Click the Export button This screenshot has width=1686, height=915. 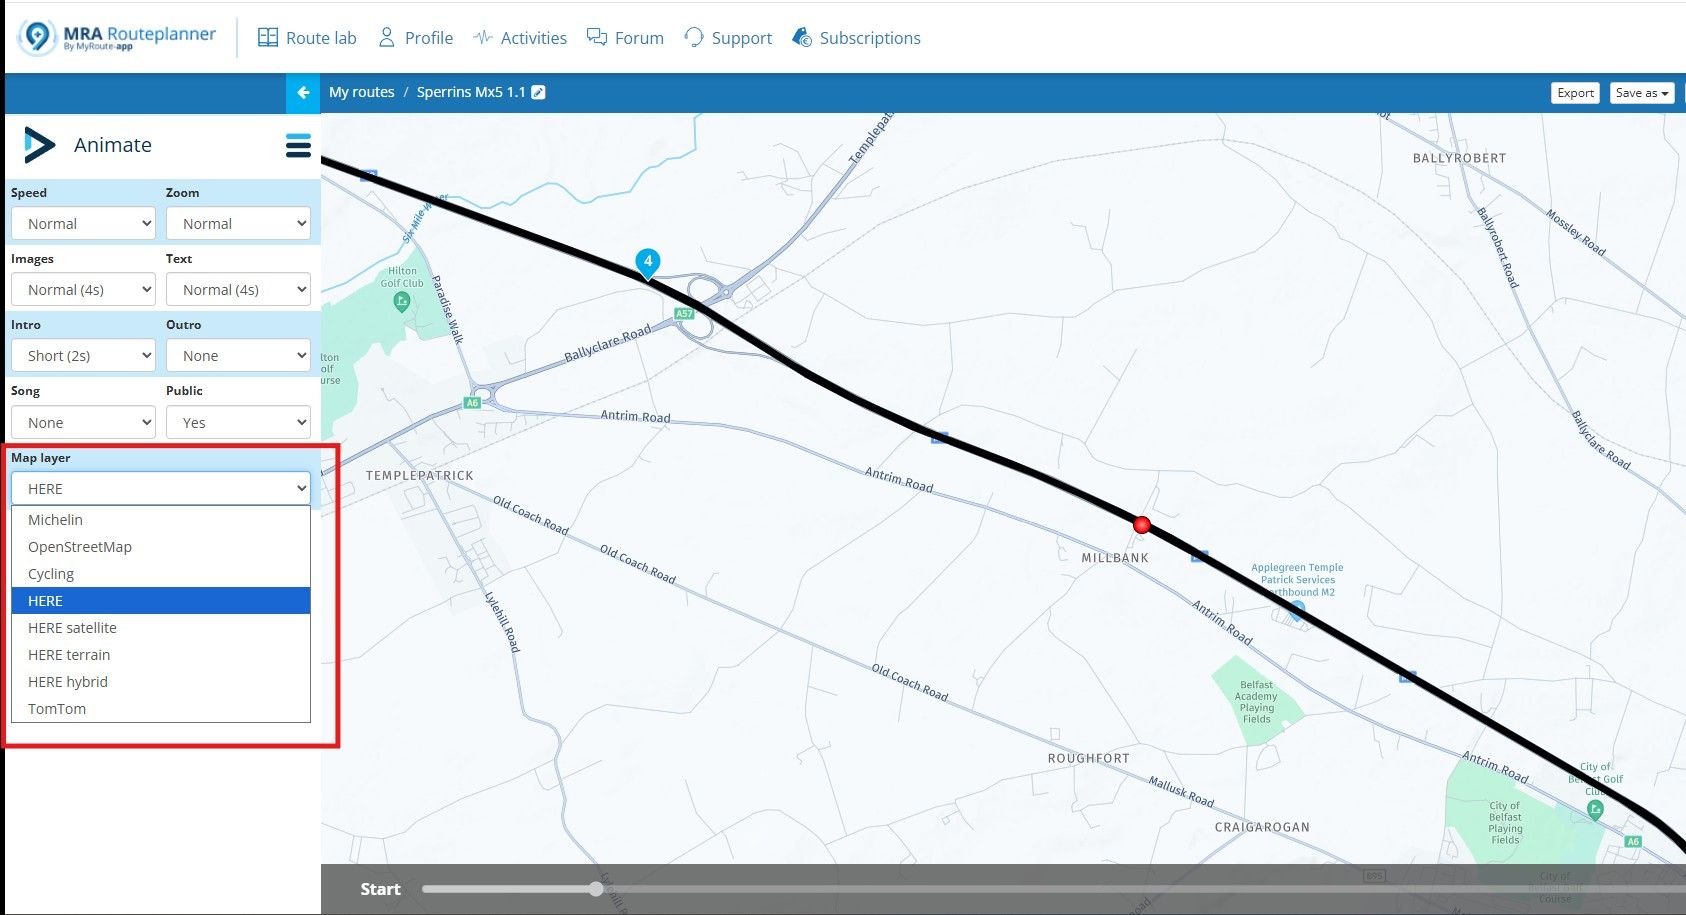click(x=1575, y=93)
